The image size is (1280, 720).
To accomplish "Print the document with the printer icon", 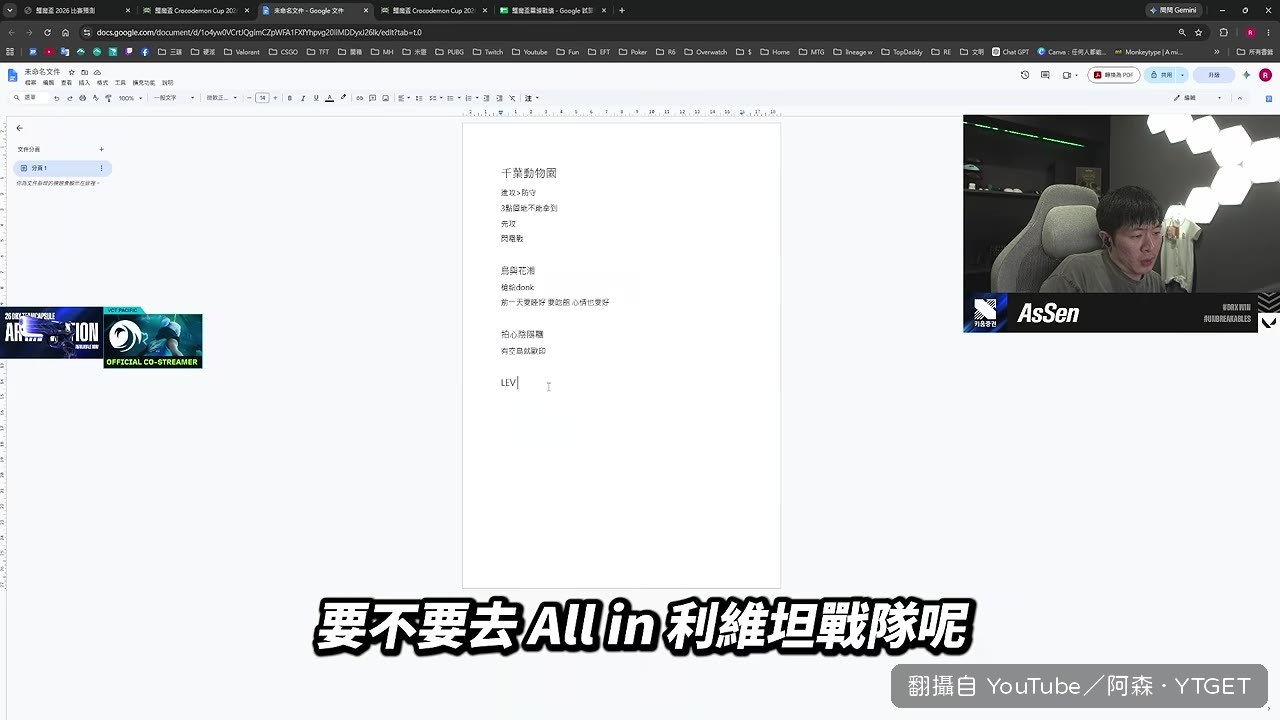I will click(82, 98).
